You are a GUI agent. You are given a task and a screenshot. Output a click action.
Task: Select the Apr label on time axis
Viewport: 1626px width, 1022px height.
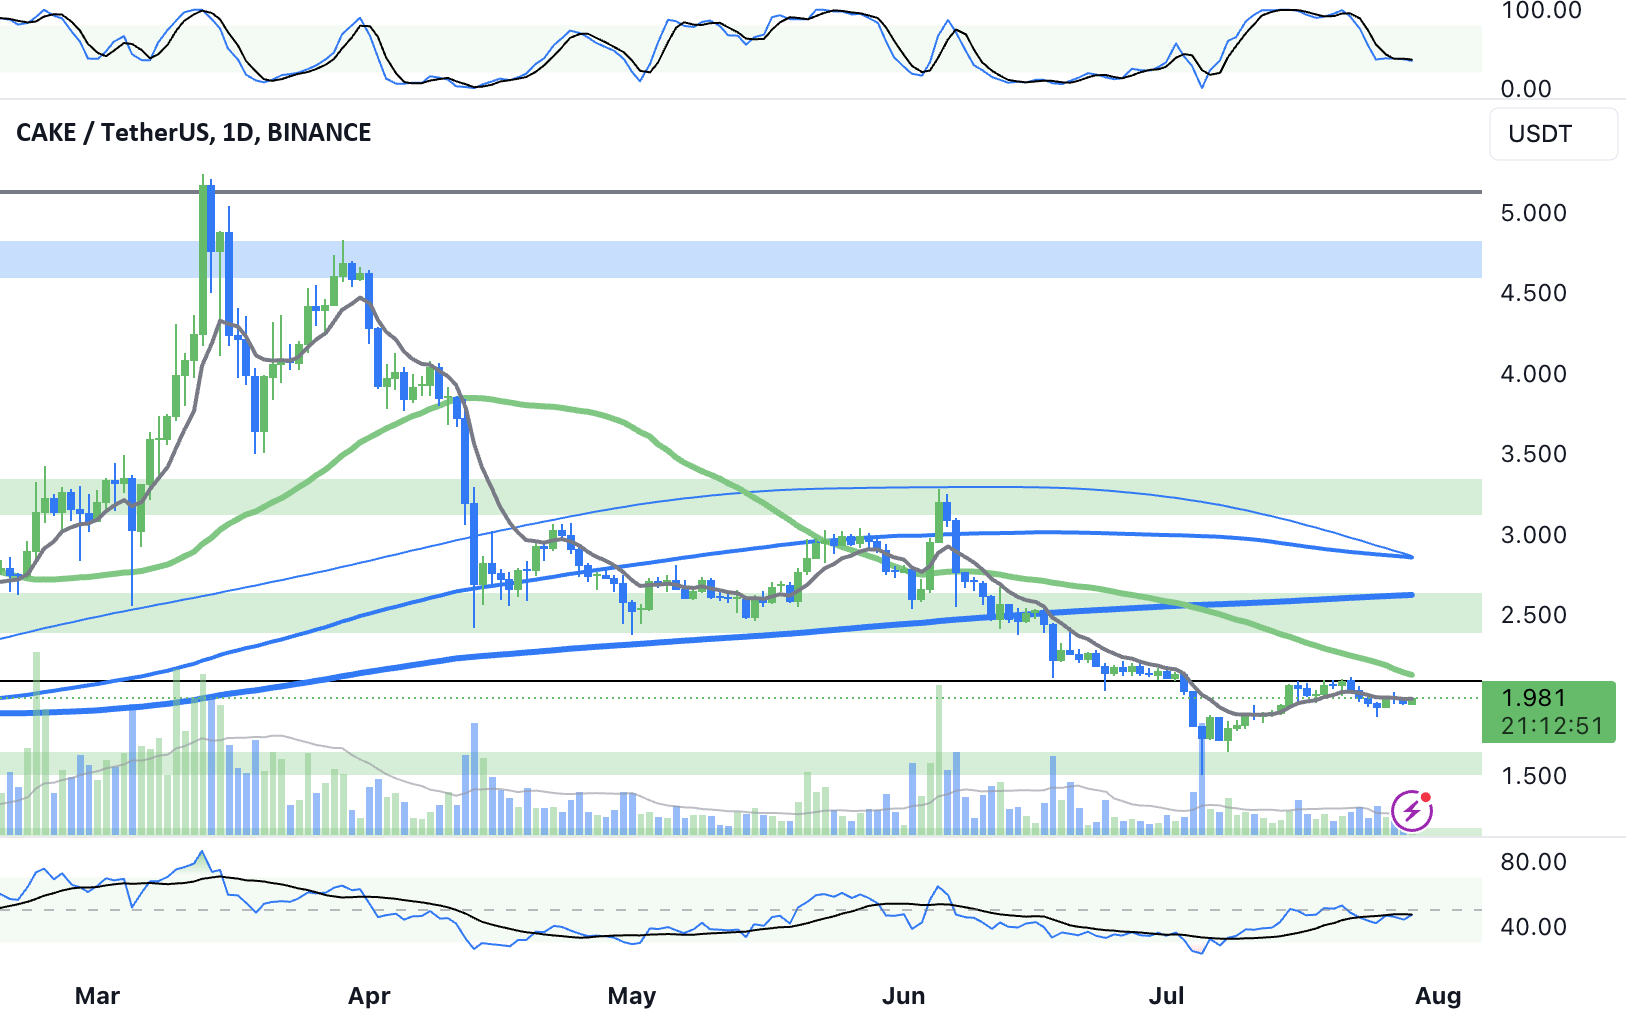(x=369, y=996)
